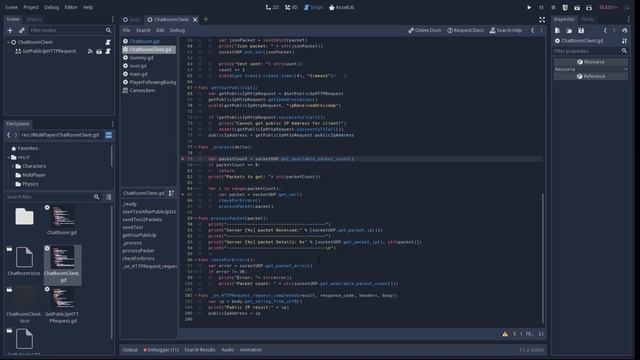Click the Search files input field

[x=49, y=197]
